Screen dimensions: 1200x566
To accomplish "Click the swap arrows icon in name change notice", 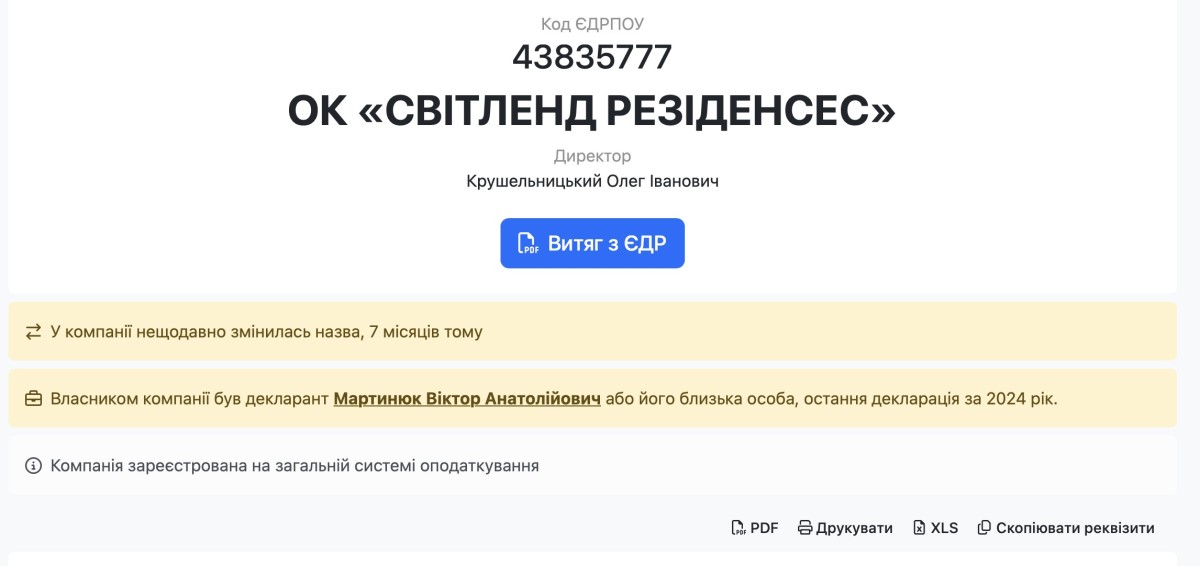I will coord(34,331).
